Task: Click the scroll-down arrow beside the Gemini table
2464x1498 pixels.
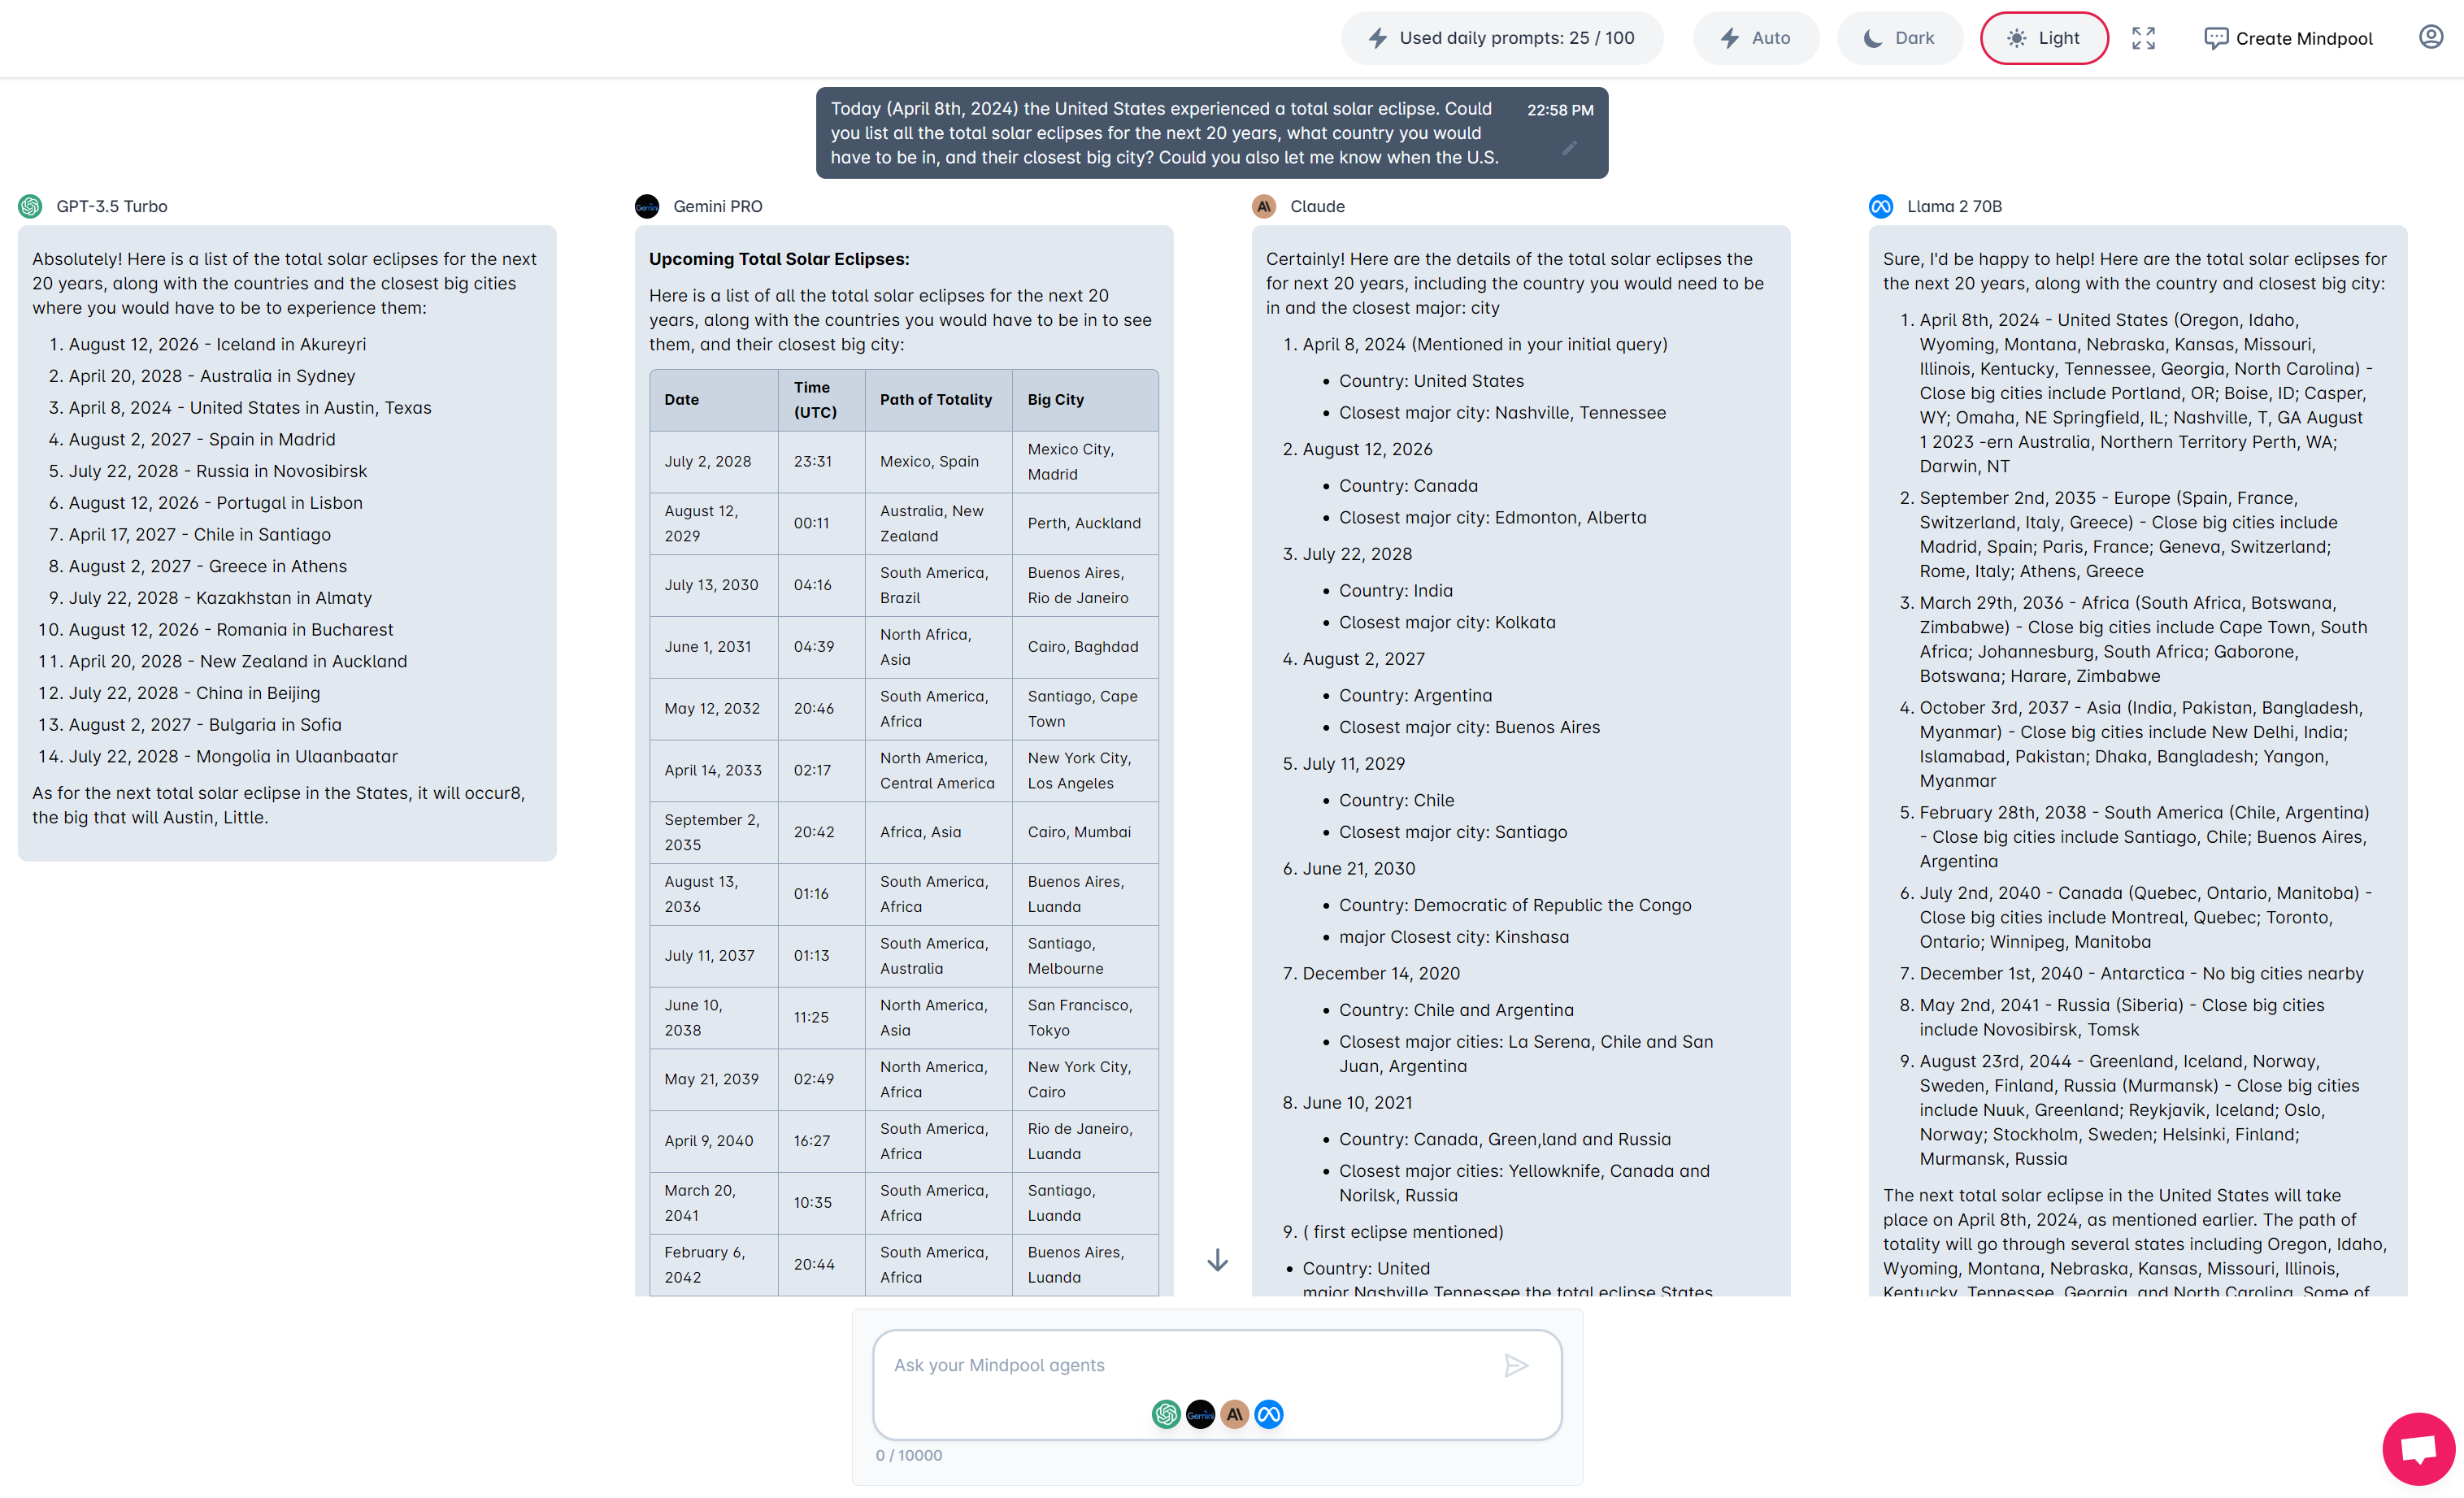Action: click(1217, 1260)
